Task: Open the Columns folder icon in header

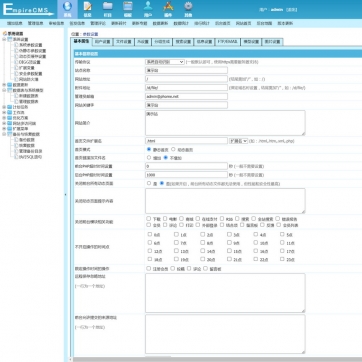Action: tap(107, 9)
